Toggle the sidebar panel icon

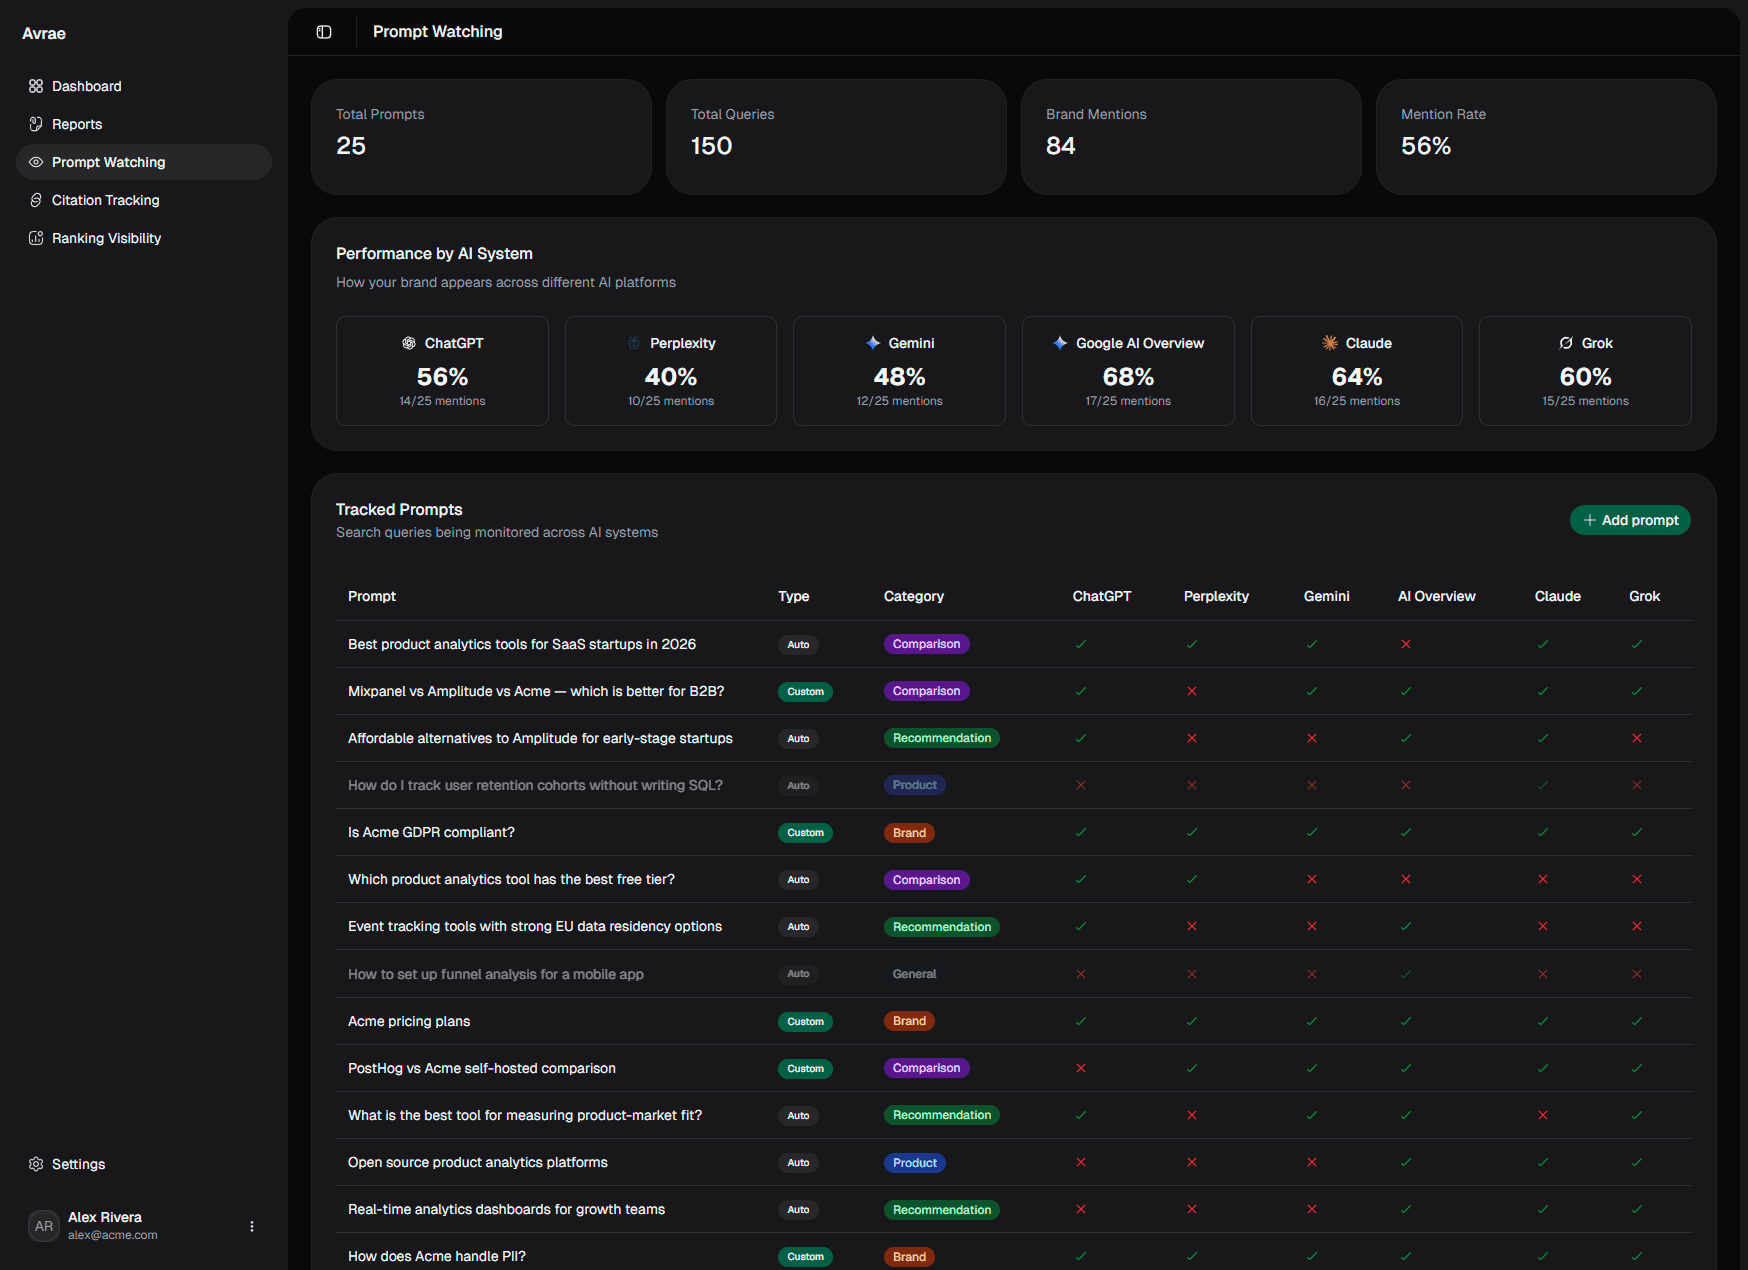click(324, 32)
